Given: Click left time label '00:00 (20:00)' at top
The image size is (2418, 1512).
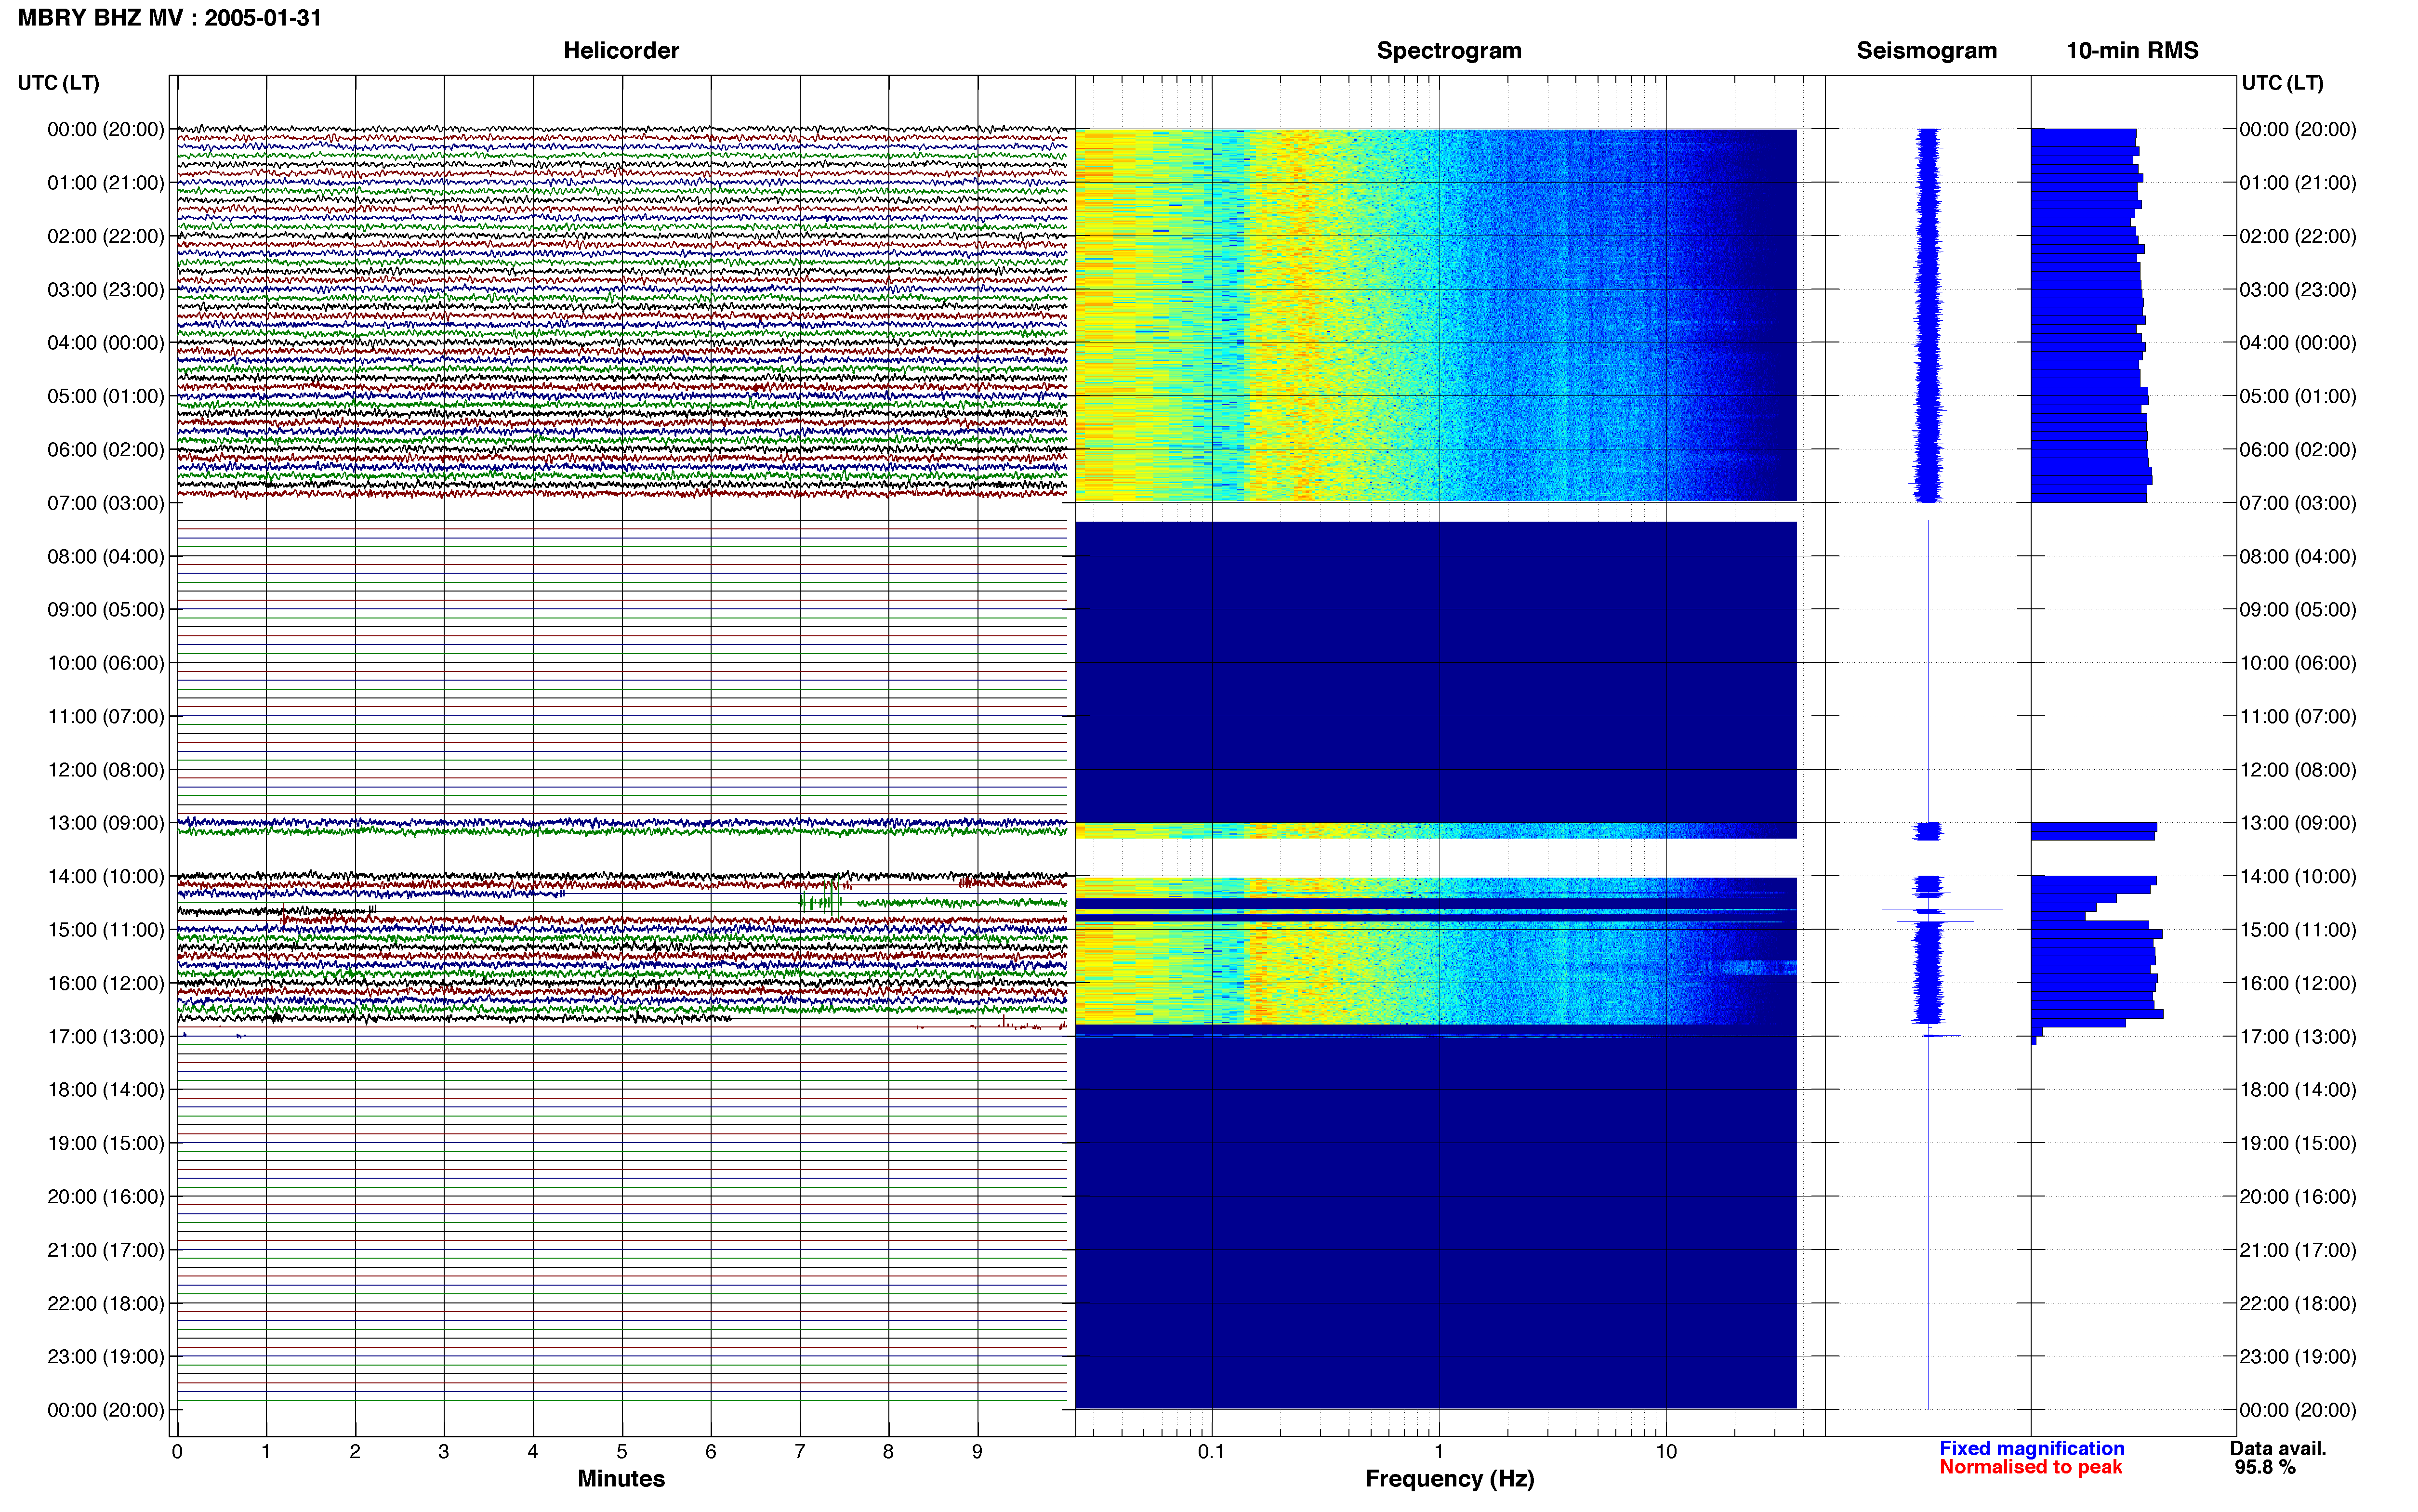Looking at the screenshot, I should tap(106, 129).
